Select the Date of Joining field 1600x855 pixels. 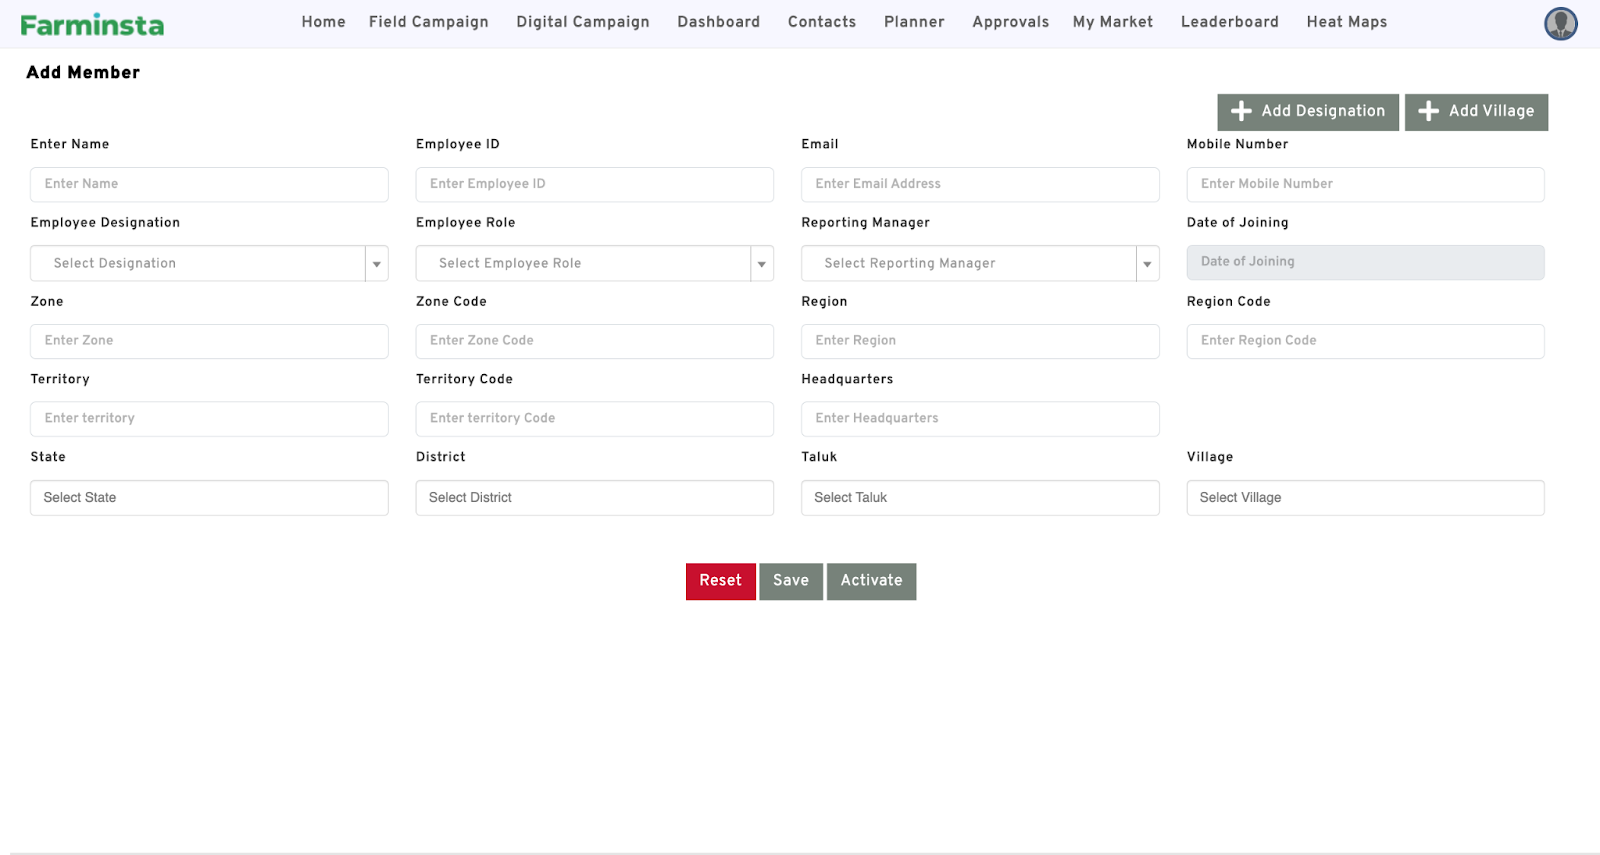coord(1365,262)
